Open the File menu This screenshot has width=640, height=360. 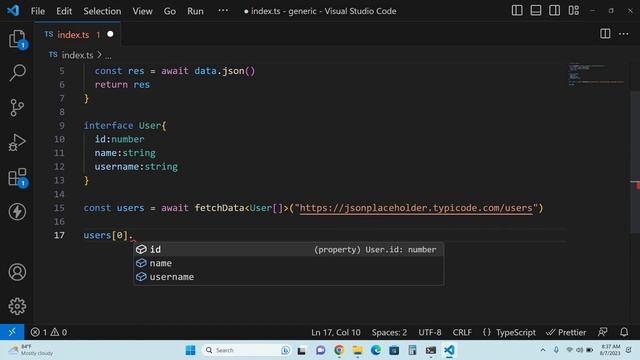click(x=38, y=11)
